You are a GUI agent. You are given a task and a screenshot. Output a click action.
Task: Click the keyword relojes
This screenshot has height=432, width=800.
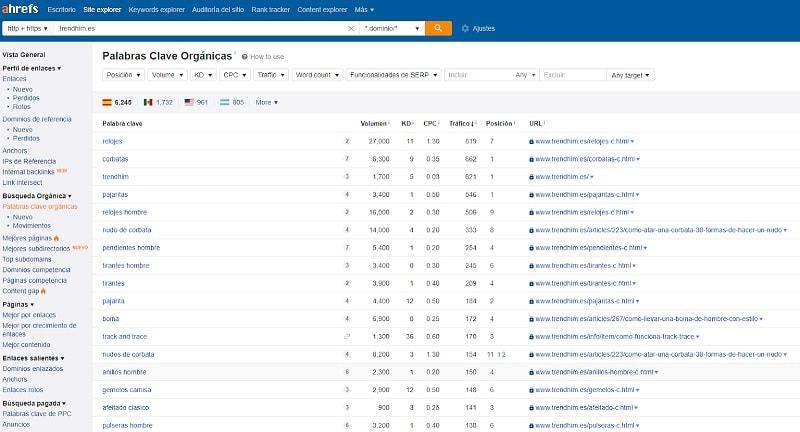click(x=112, y=141)
